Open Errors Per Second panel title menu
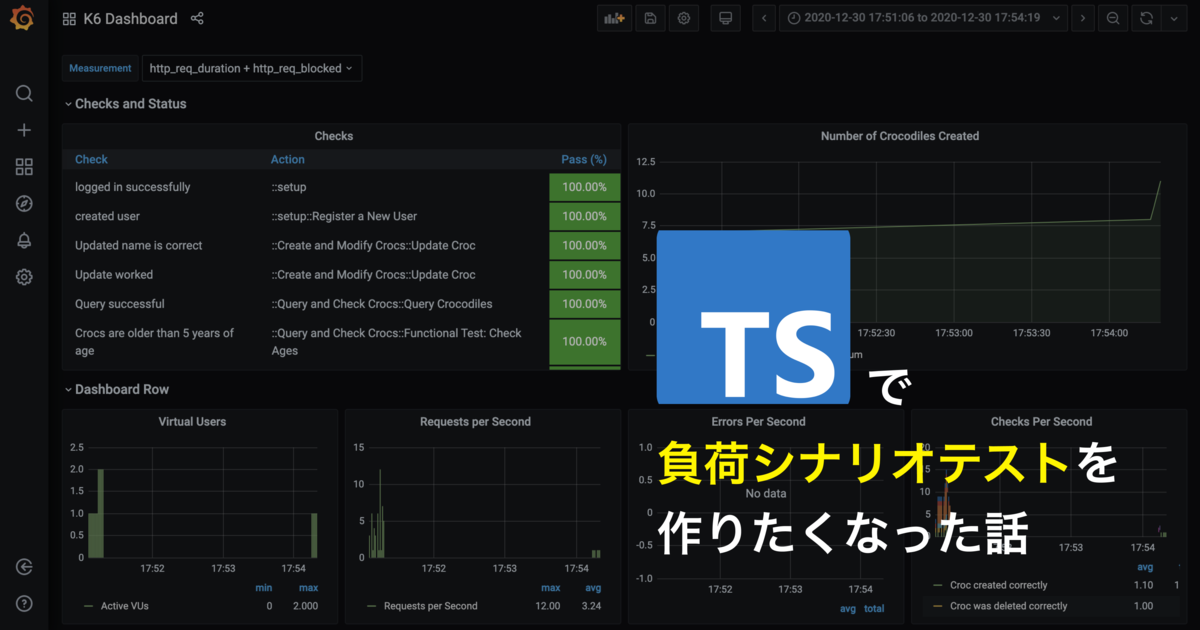Image resolution: width=1200 pixels, height=630 pixels. [758, 422]
